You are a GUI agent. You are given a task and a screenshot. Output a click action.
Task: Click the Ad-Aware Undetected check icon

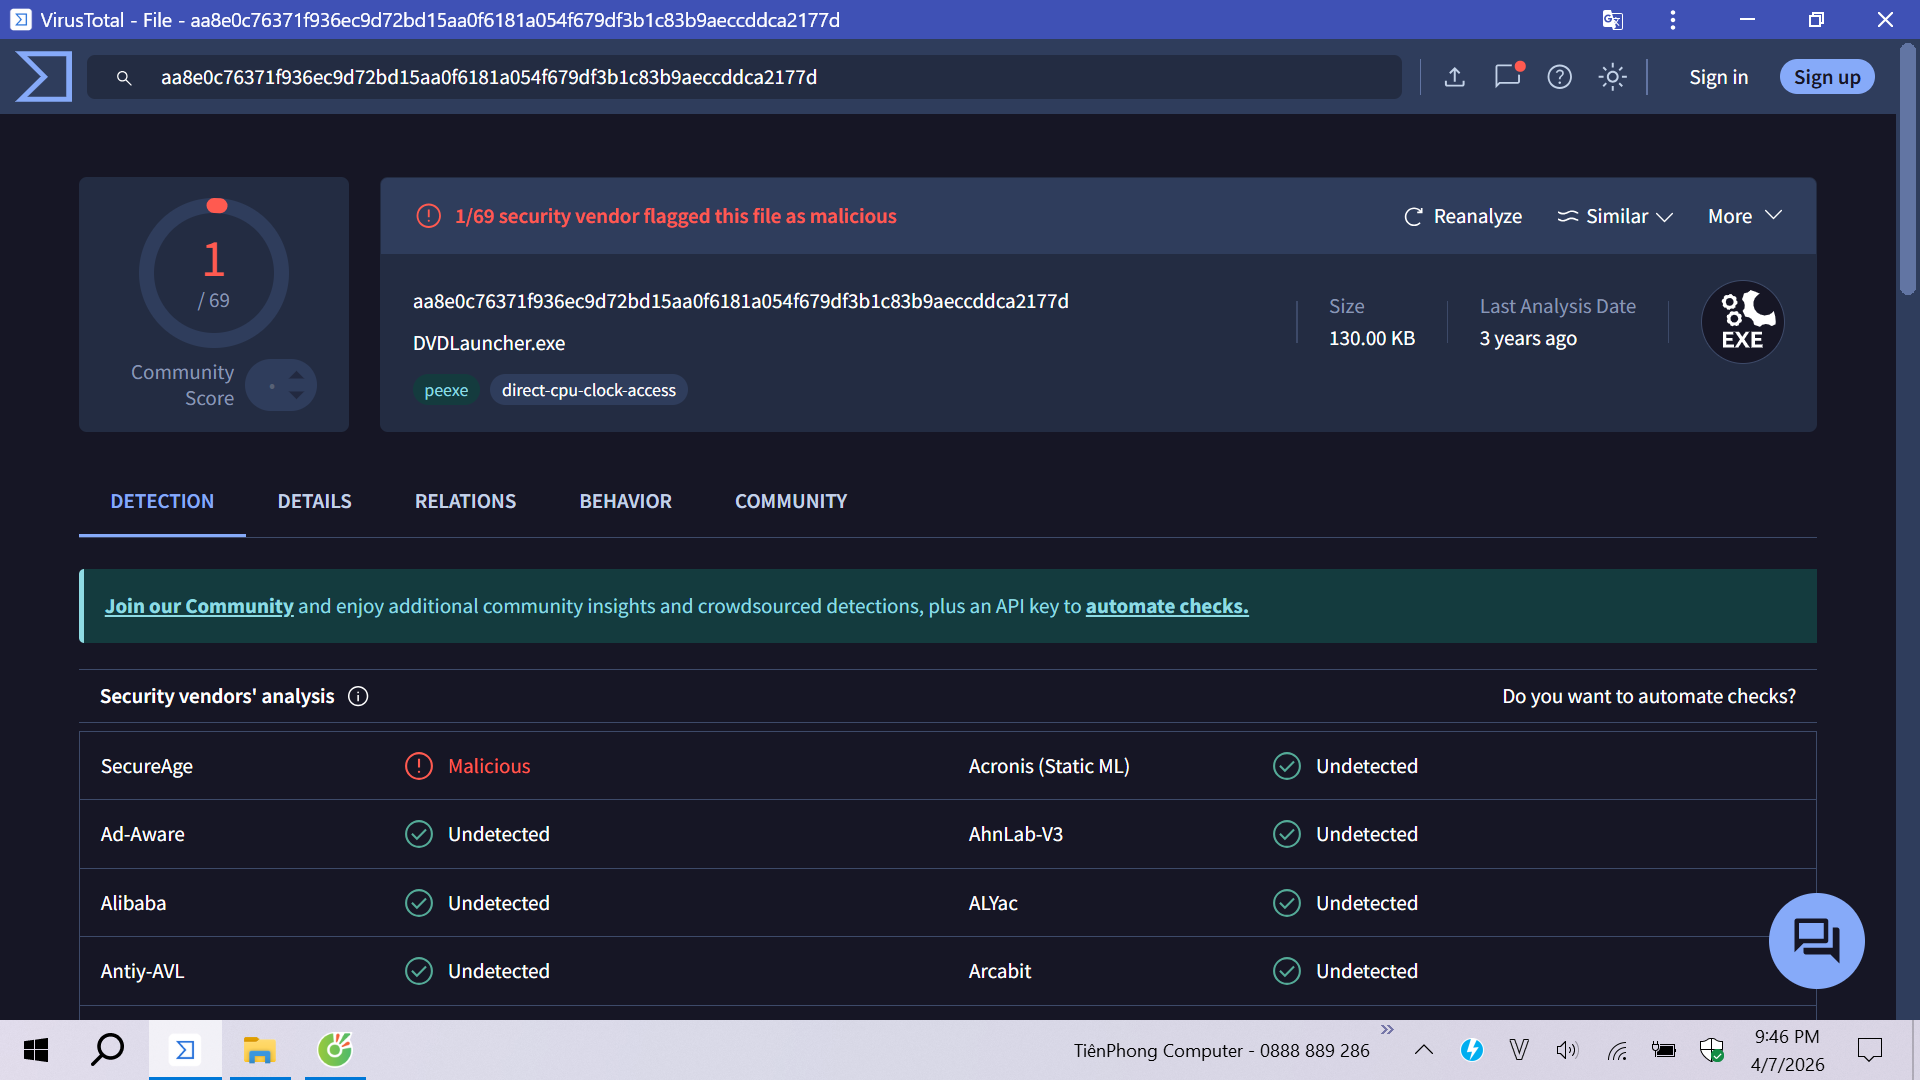[418, 834]
